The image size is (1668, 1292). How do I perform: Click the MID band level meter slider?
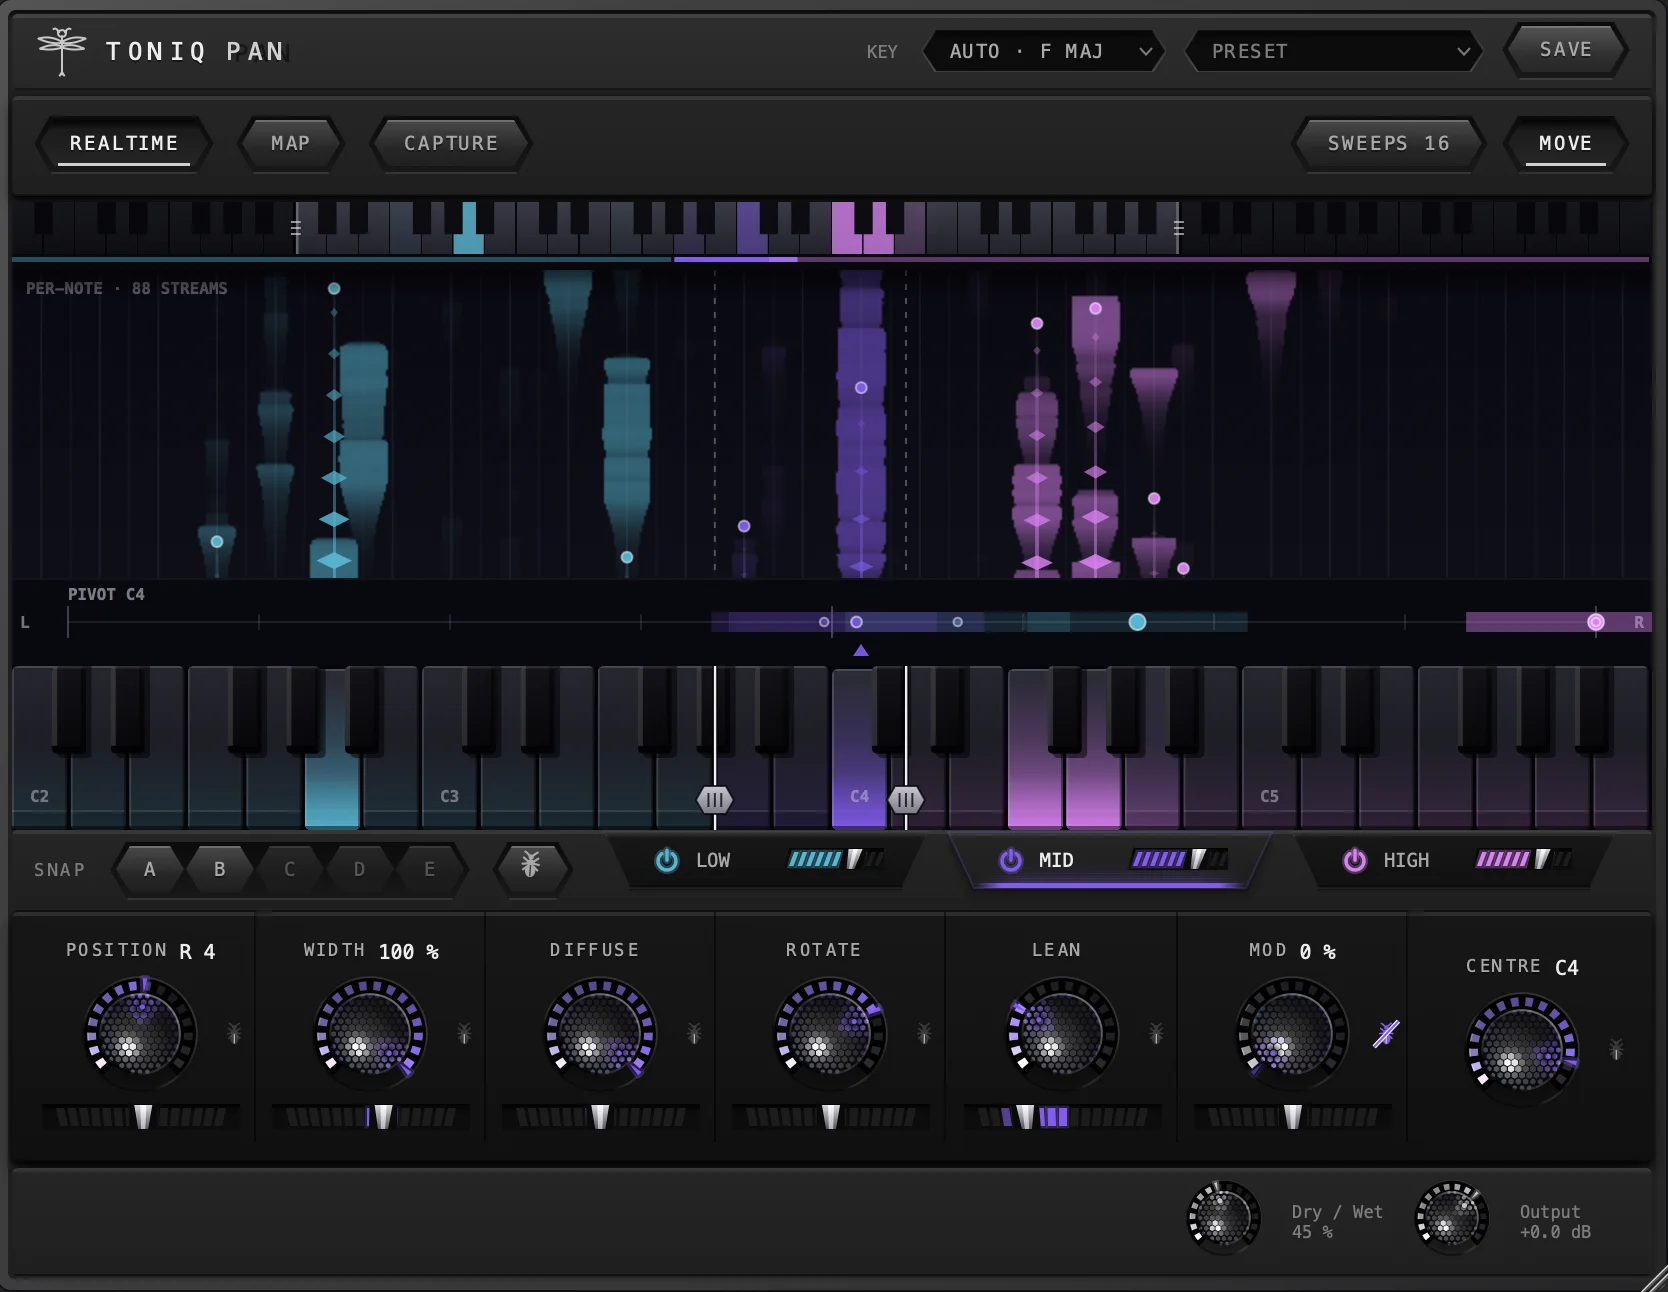click(1180, 859)
